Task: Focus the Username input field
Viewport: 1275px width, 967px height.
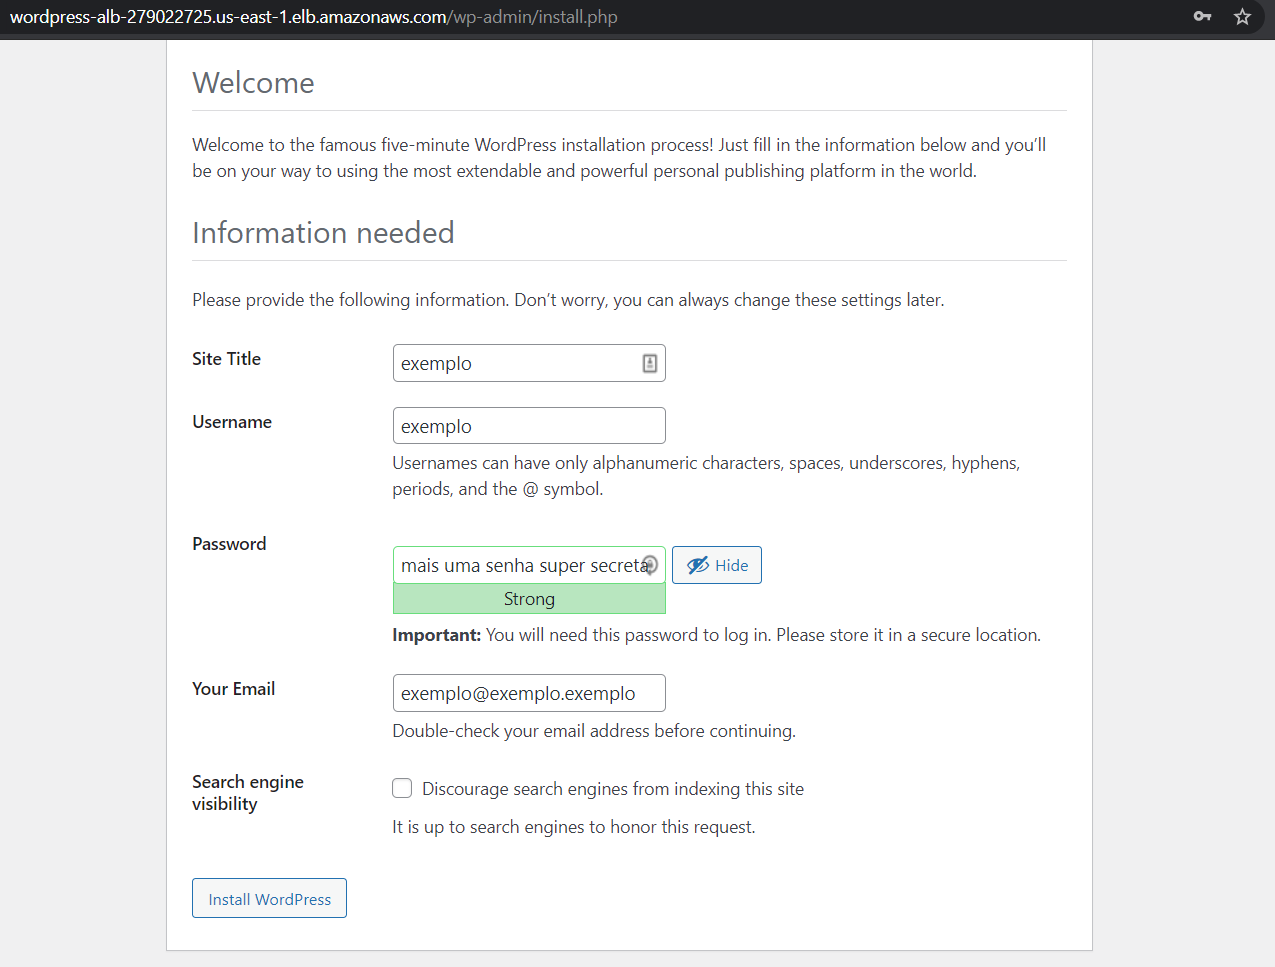Action: pyautogui.click(x=529, y=425)
